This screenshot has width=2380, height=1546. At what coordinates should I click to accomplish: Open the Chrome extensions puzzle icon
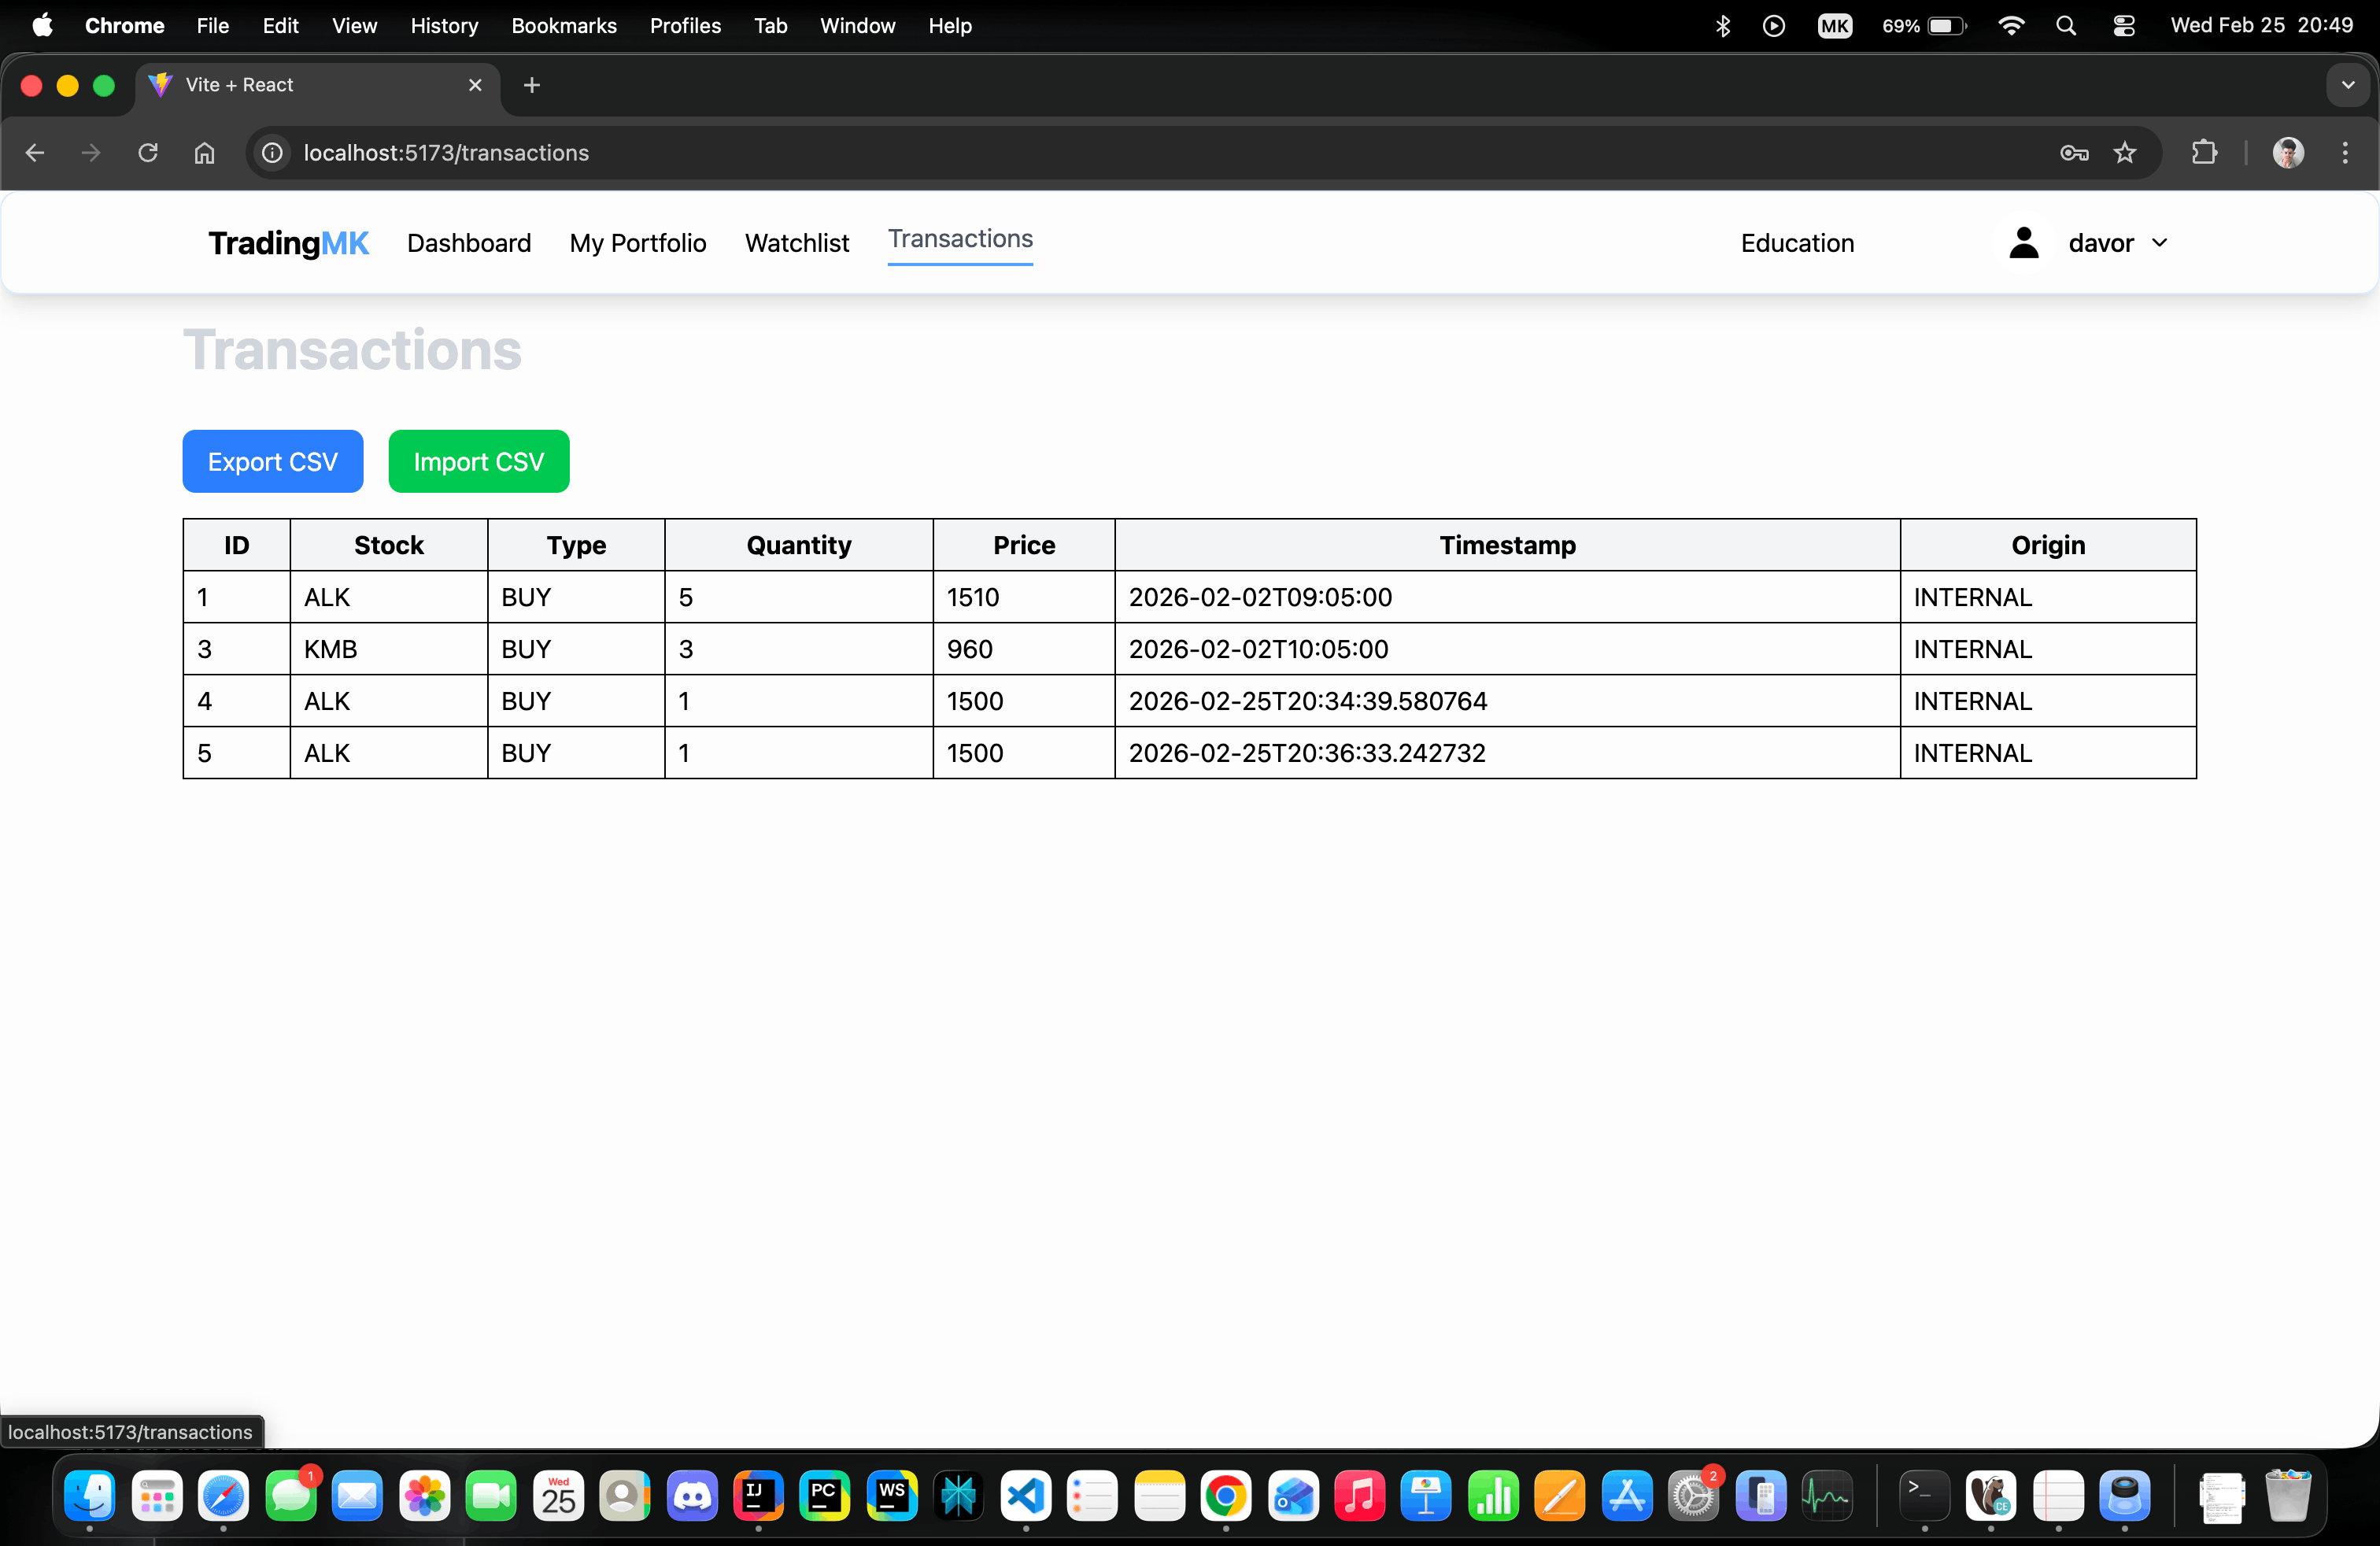click(x=2203, y=153)
